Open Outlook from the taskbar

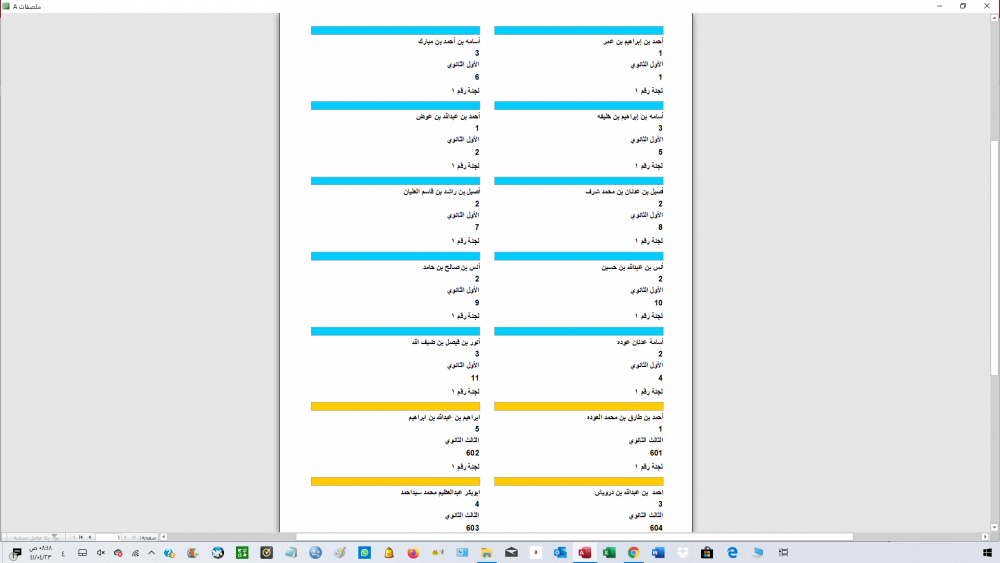coord(560,553)
